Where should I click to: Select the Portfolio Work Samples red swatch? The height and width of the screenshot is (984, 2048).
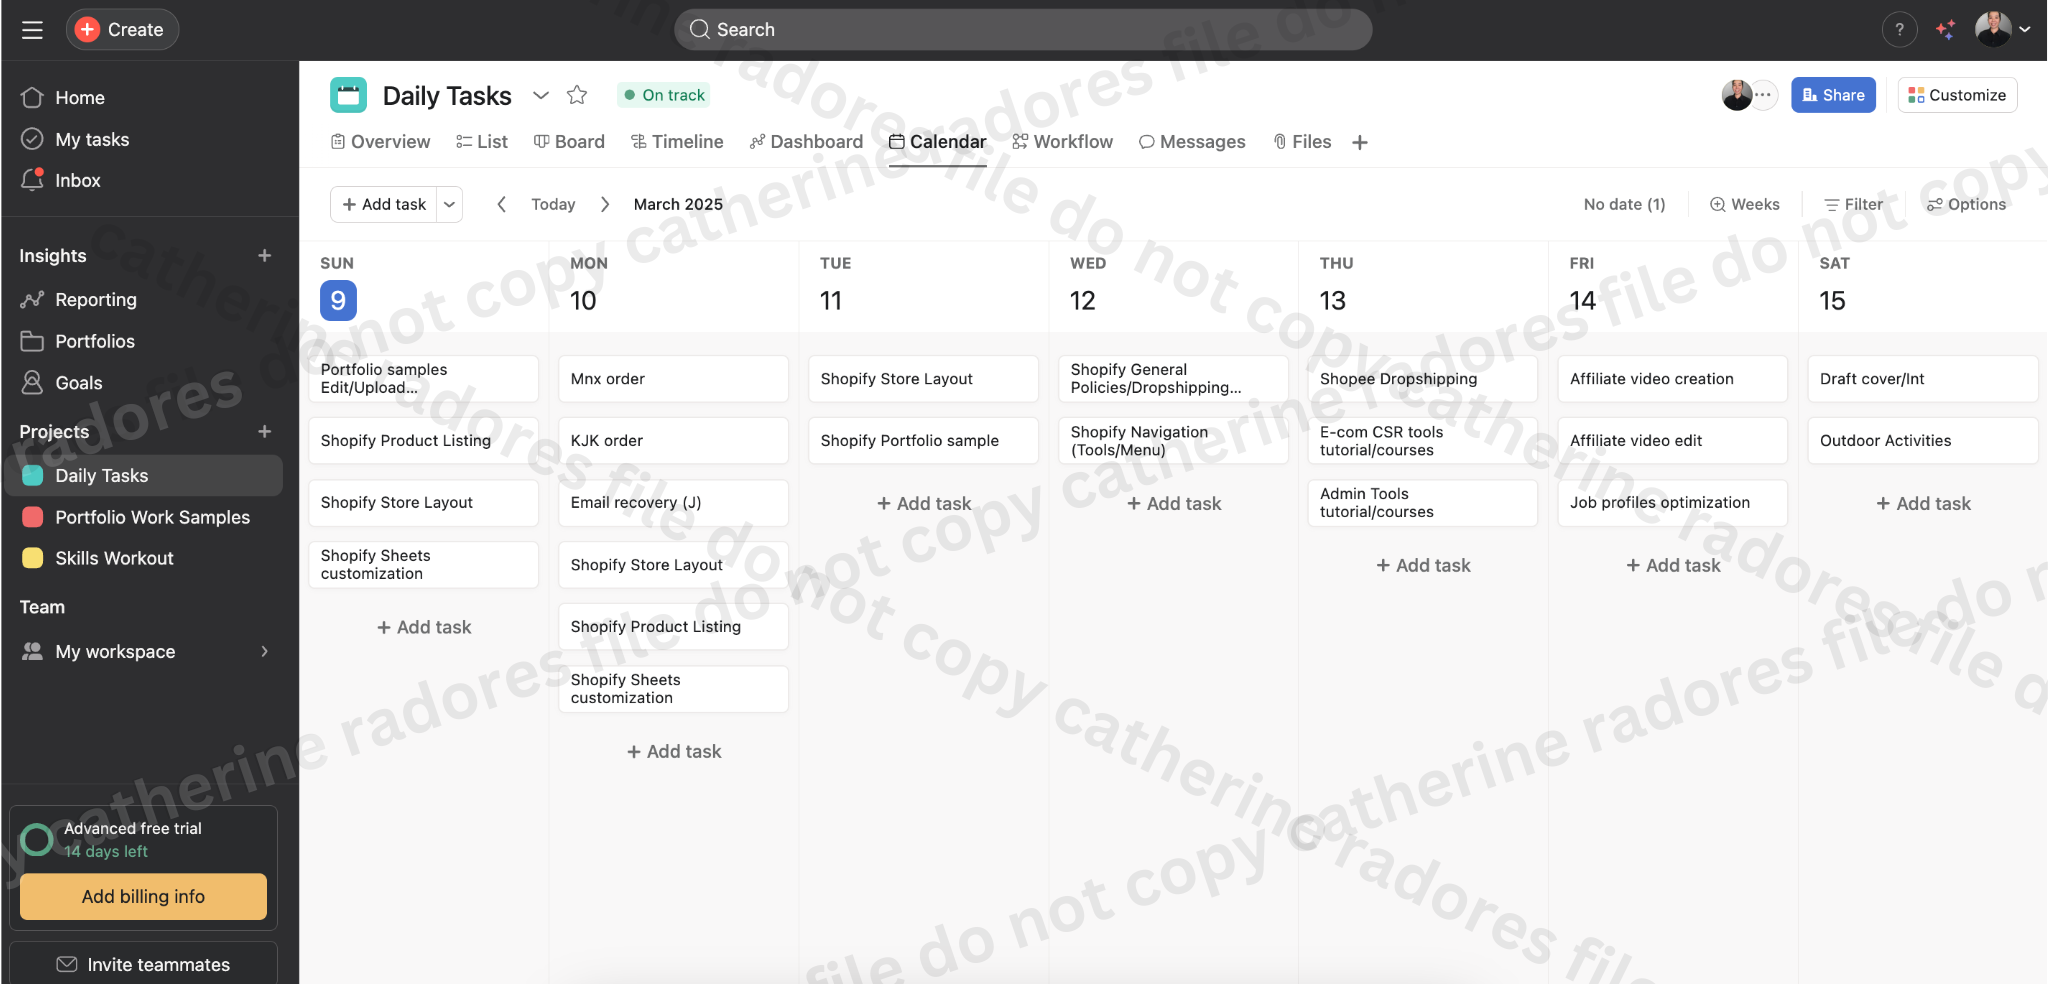[33, 517]
